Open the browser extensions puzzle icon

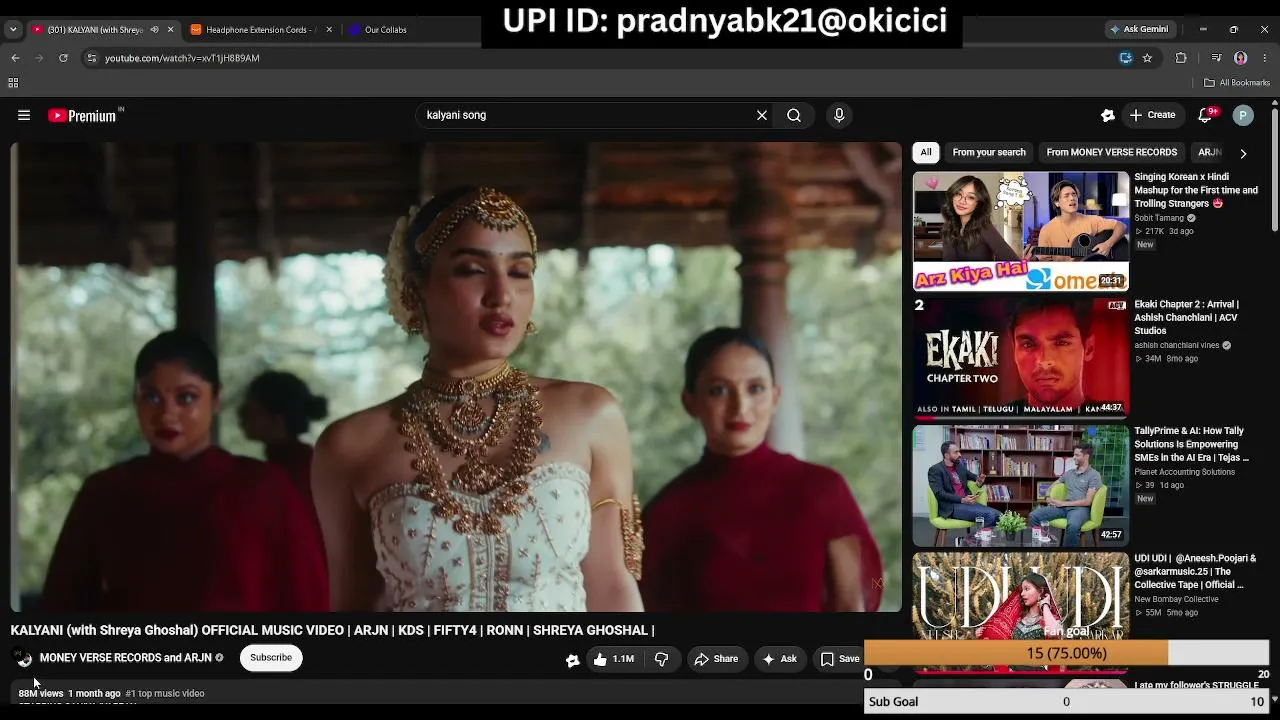coord(1181,58)
